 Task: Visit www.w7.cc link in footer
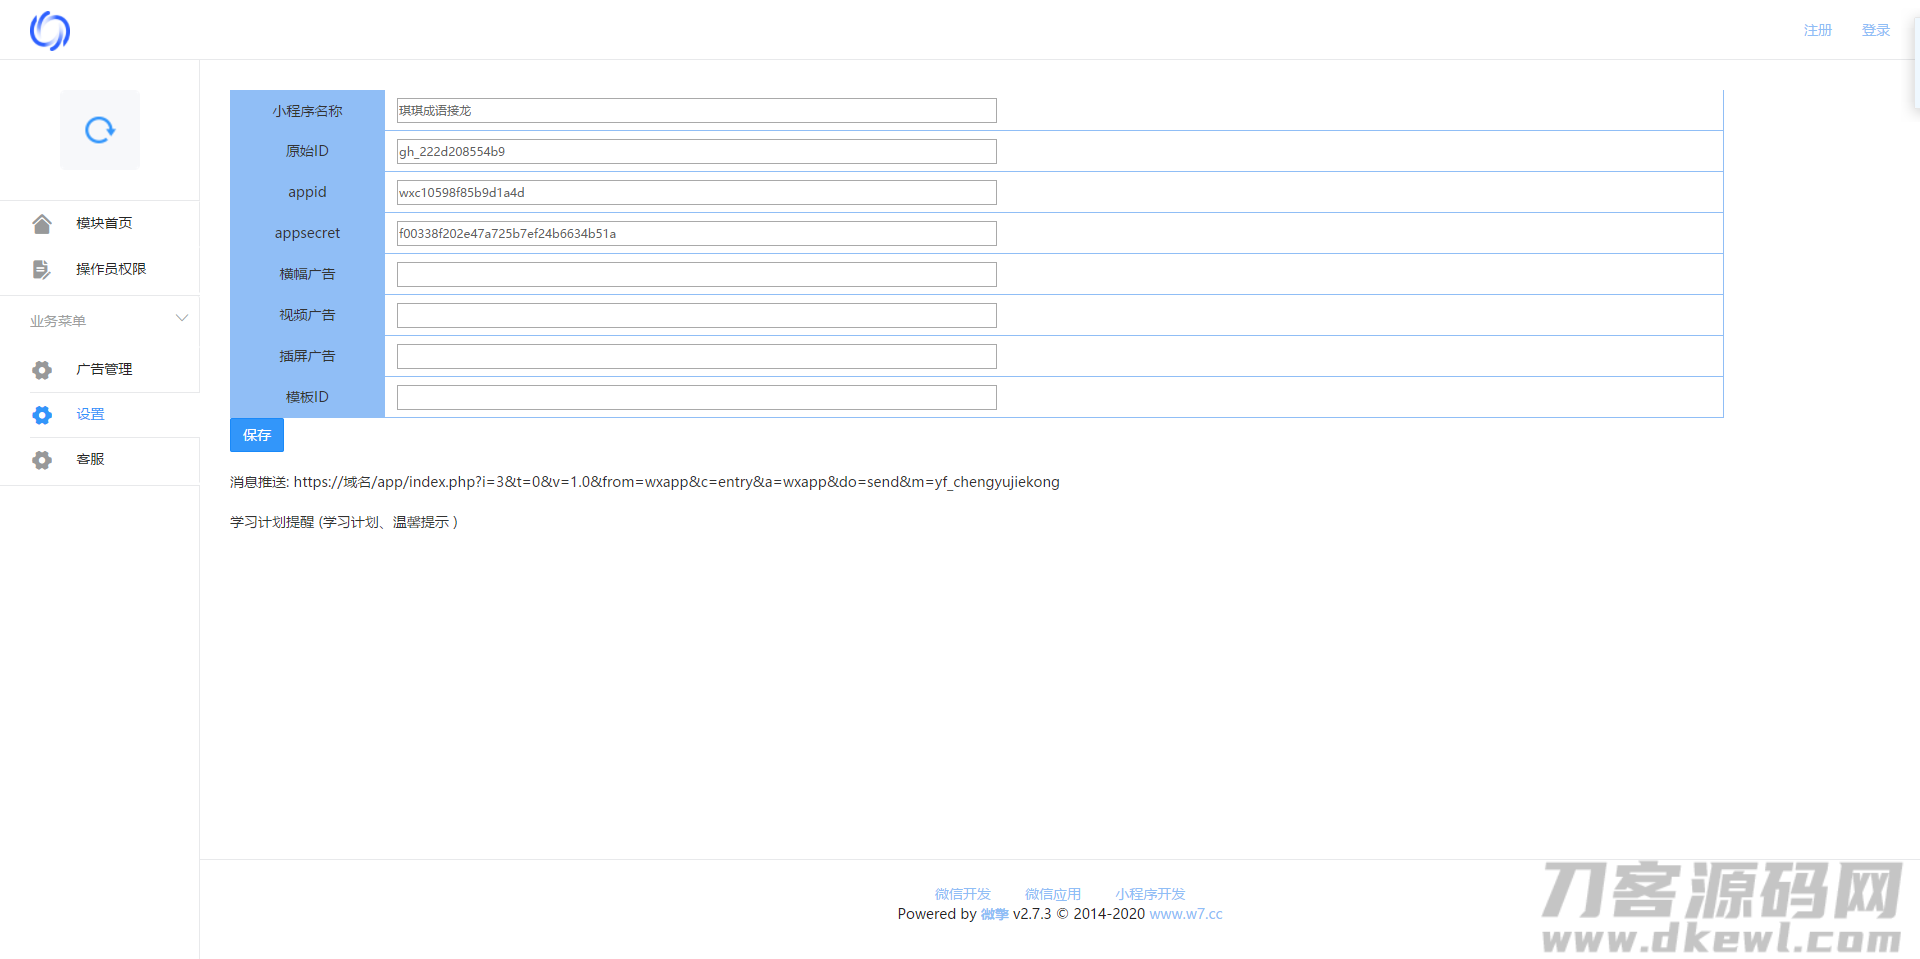tap(1186, 914)
